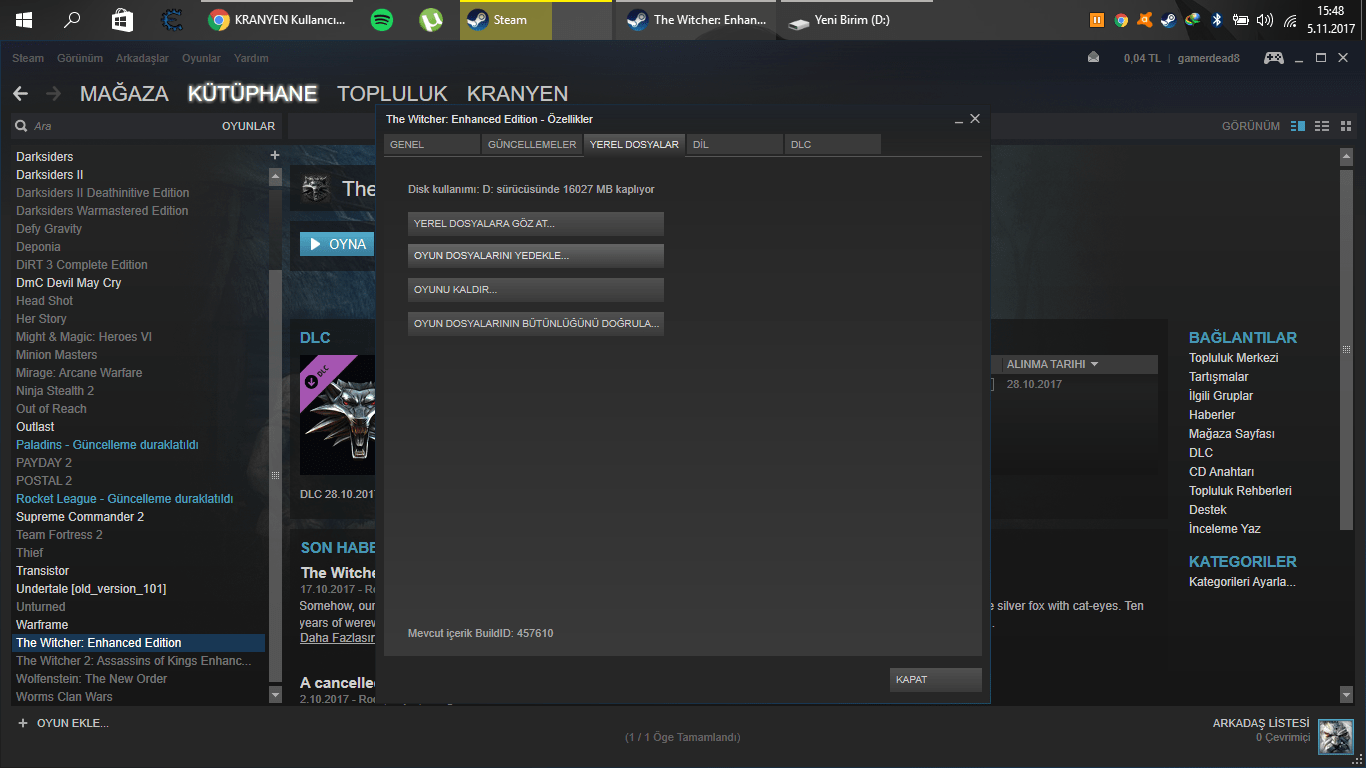Open the 0,04 TL wallet balance
1366x768 pixels.
1142,58
